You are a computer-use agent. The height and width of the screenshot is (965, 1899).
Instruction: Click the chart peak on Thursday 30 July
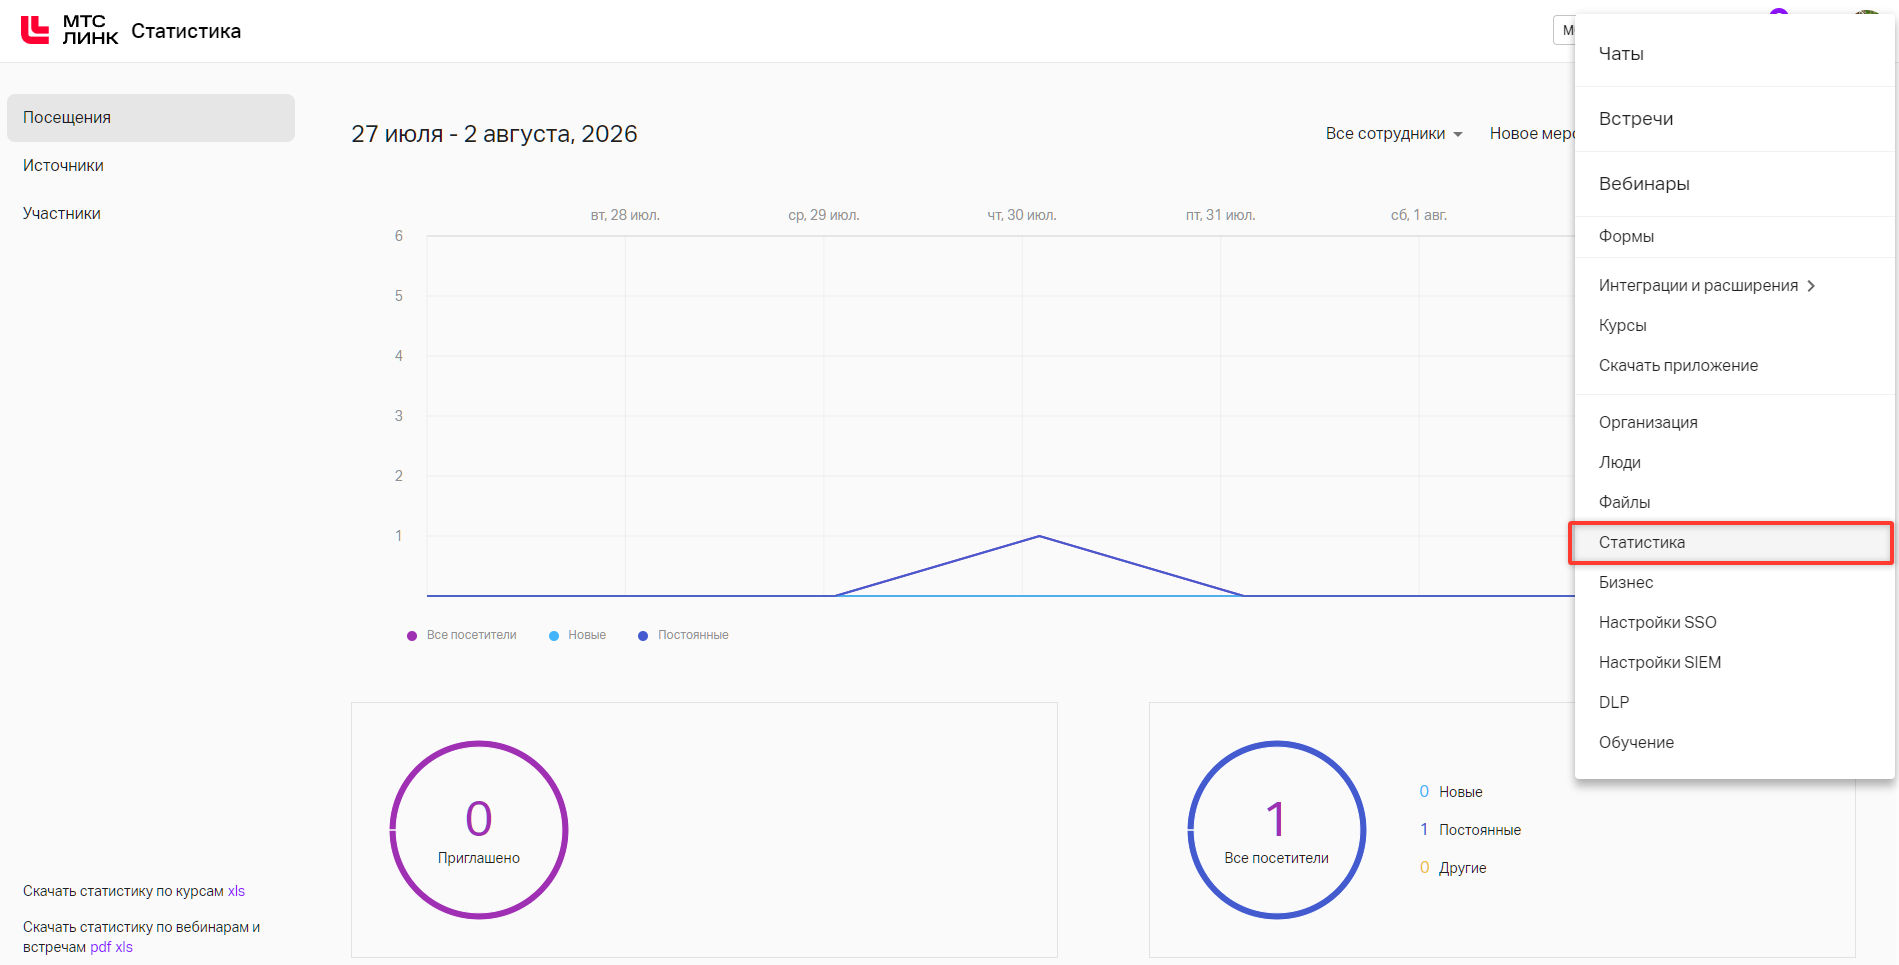(x=1039, y=537)
